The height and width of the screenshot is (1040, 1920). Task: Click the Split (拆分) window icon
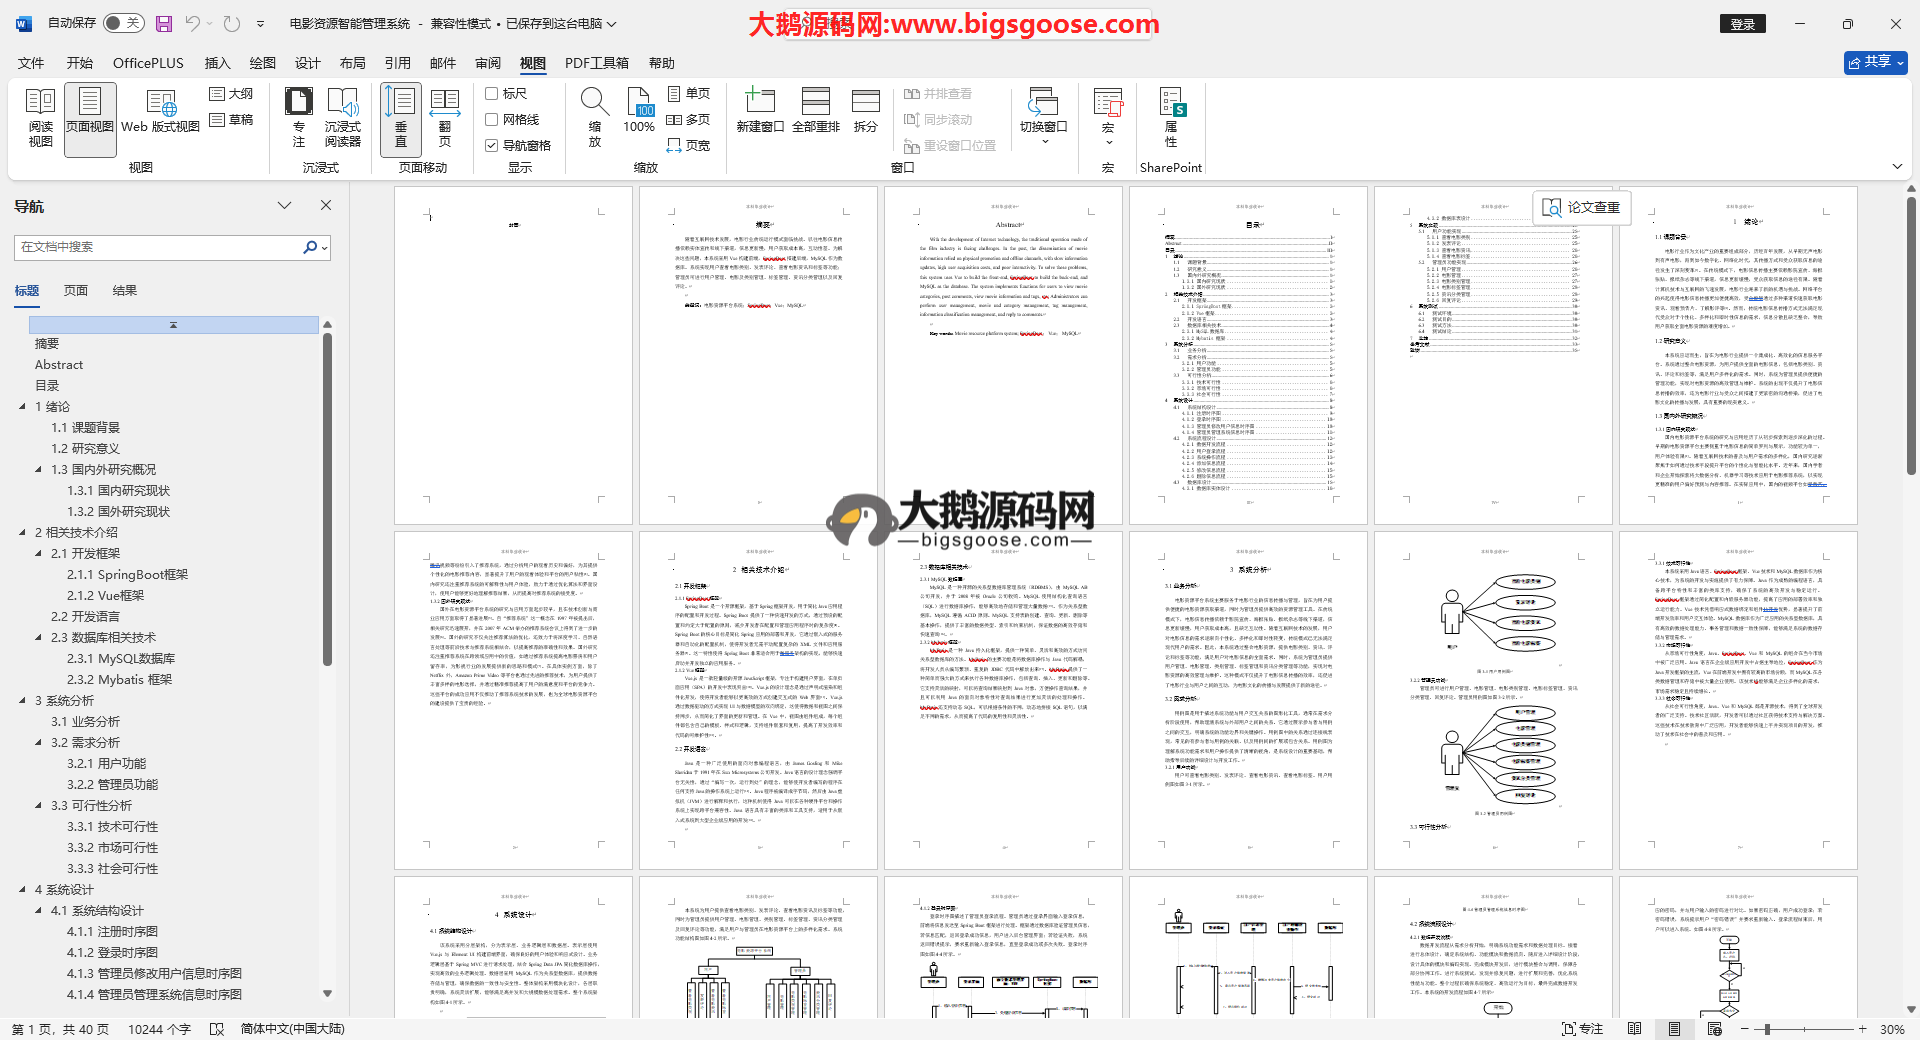tap(865, 111)
